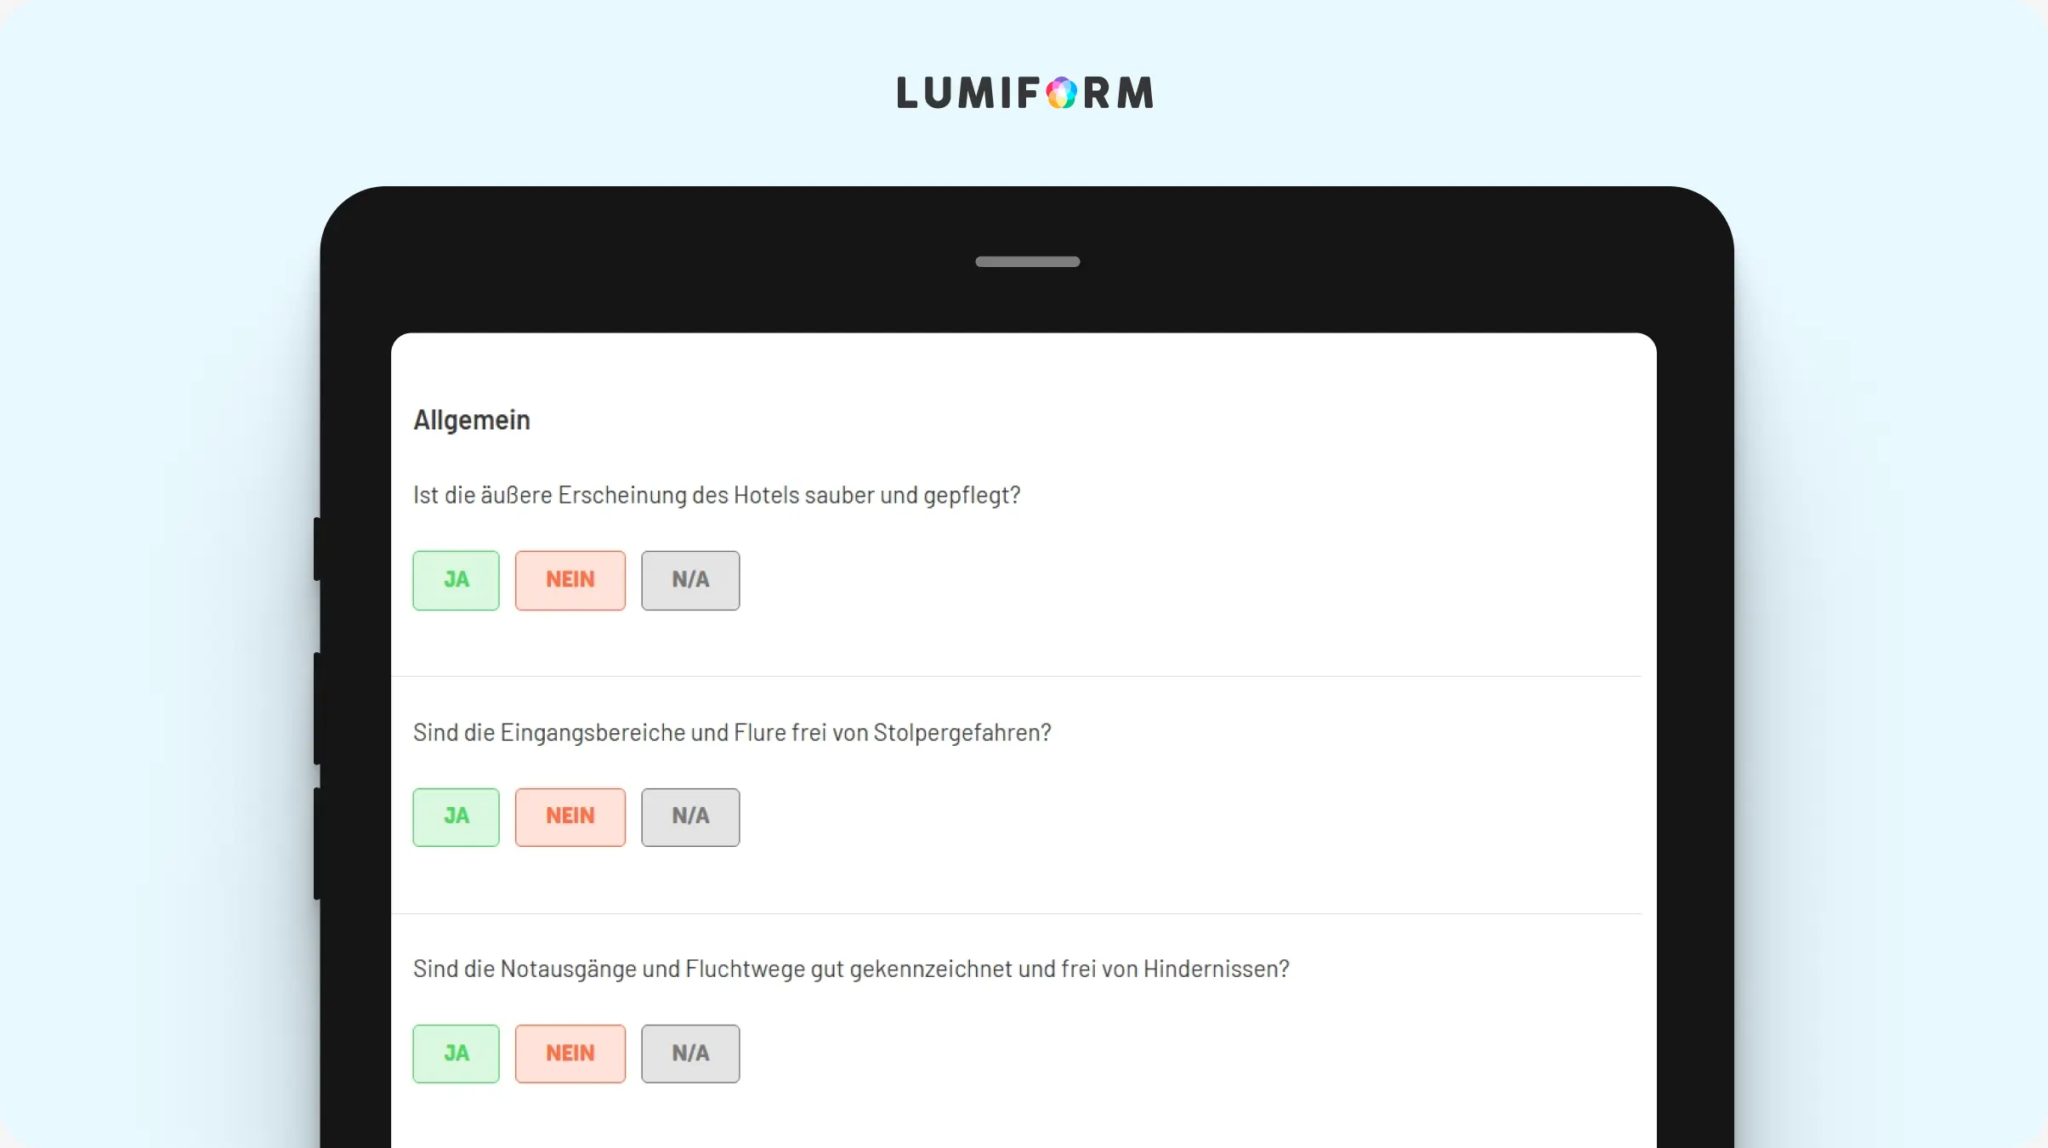Select NEIN for hotel exterior cleanliness question
2048x1148 pixels.
coord(570,580)
